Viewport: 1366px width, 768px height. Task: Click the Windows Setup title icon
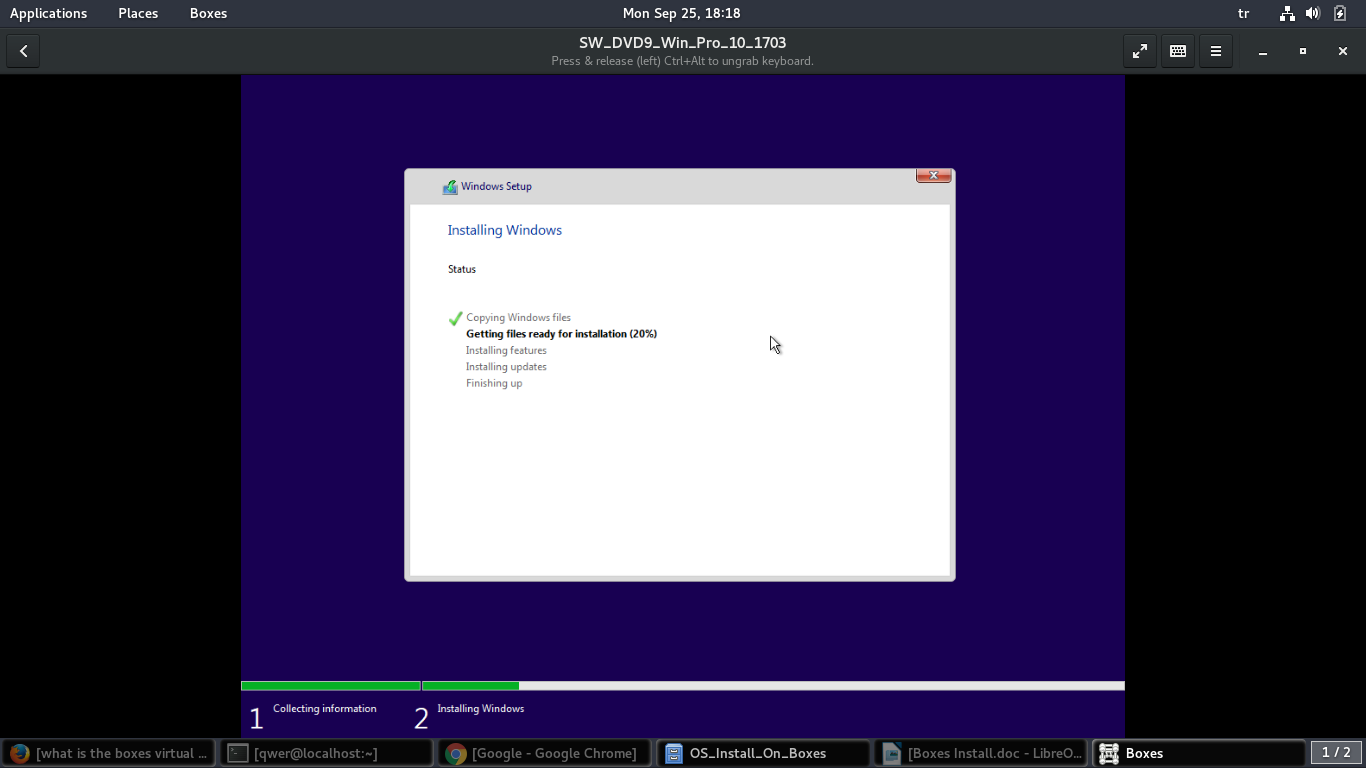click(x=450, y=187)
